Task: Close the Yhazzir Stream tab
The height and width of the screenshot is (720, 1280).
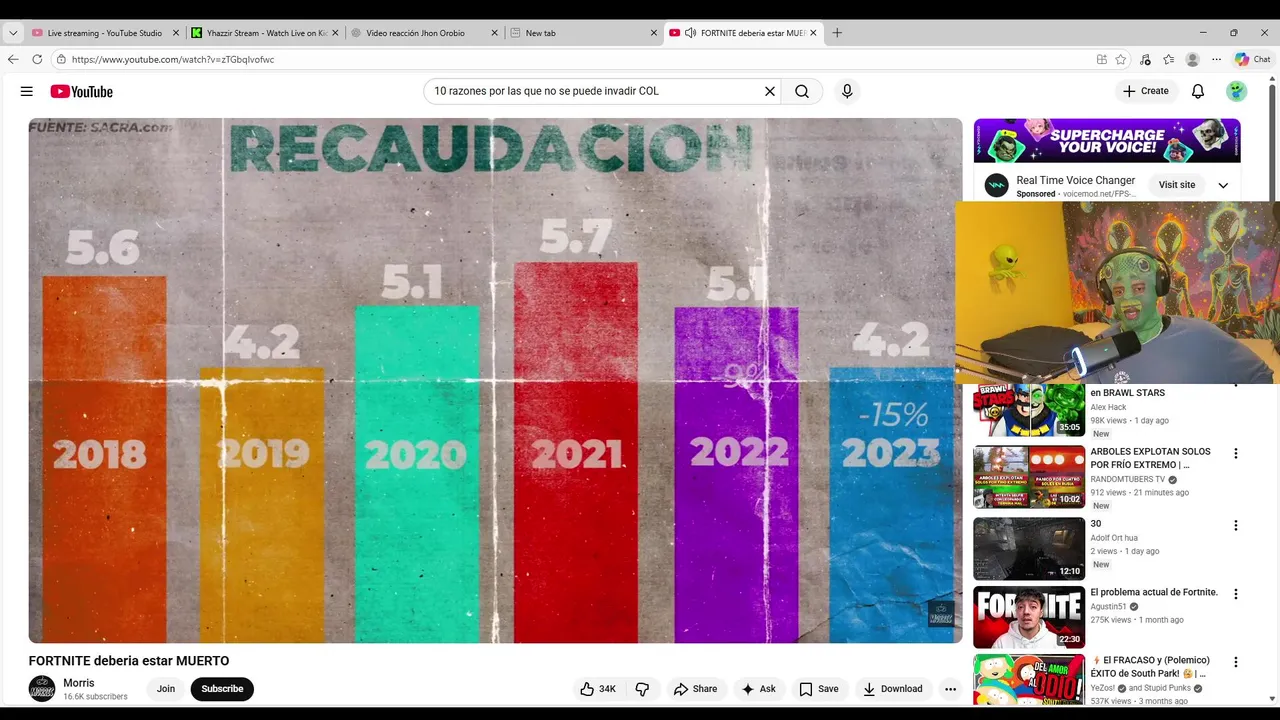Action: [335, 33]
